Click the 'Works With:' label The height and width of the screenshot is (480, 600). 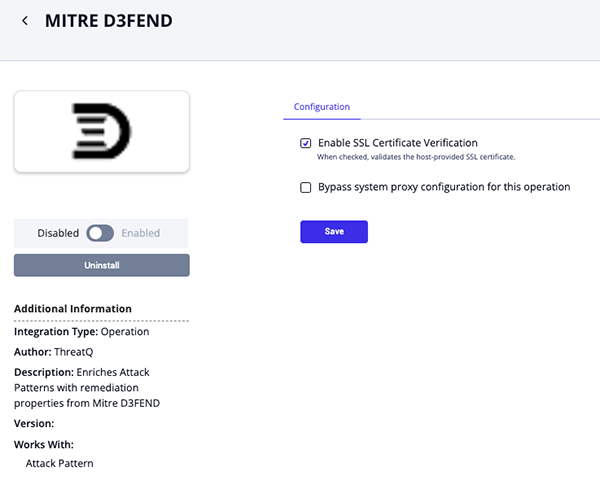click(44, 444)
